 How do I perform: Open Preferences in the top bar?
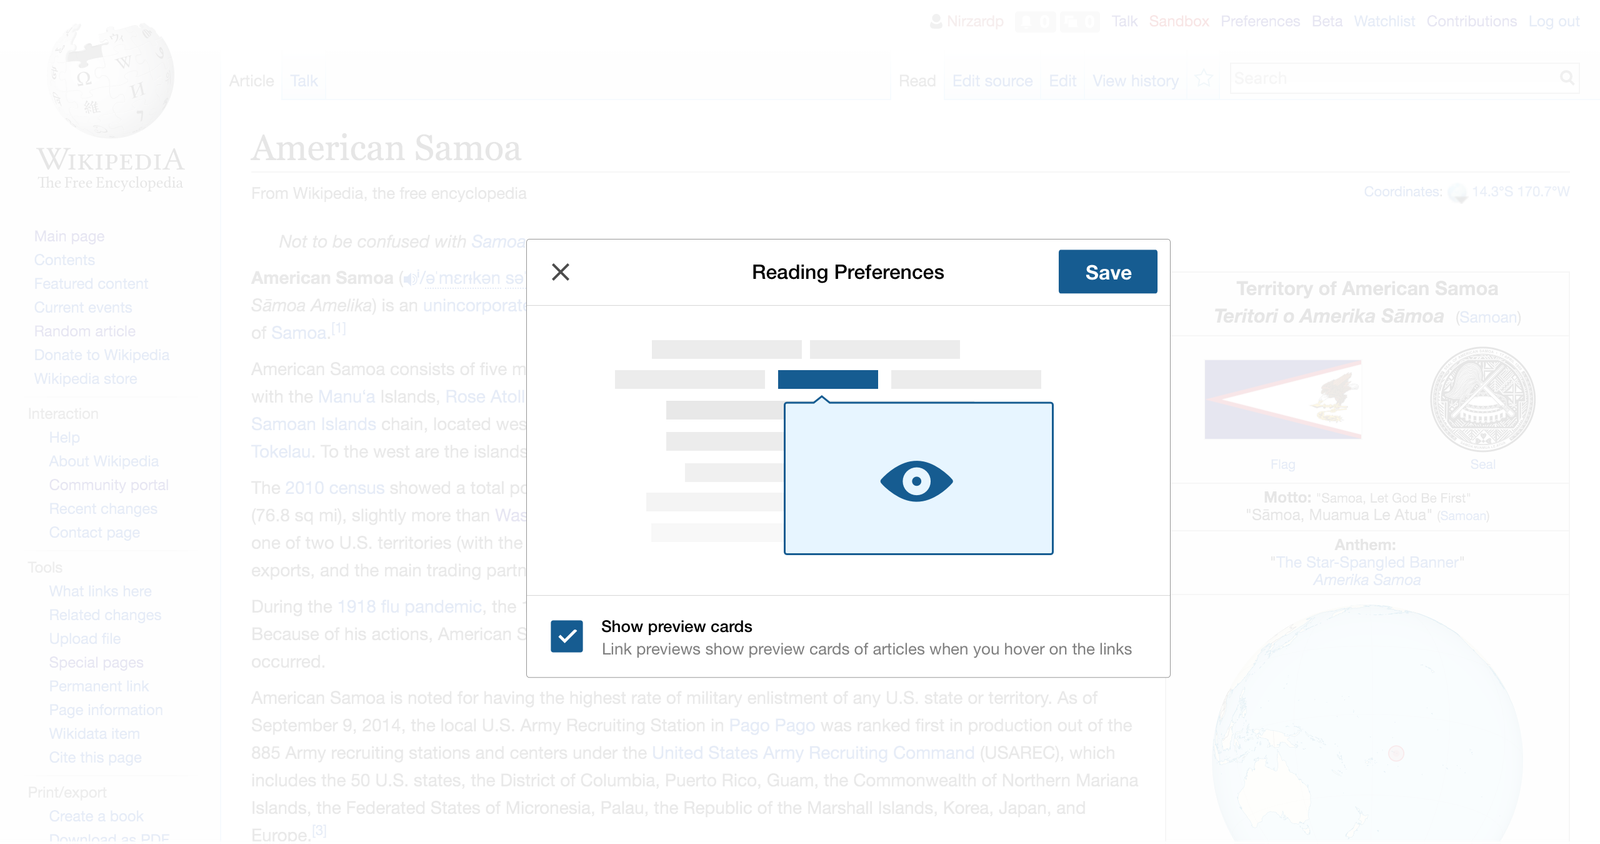click(1260, 21)
